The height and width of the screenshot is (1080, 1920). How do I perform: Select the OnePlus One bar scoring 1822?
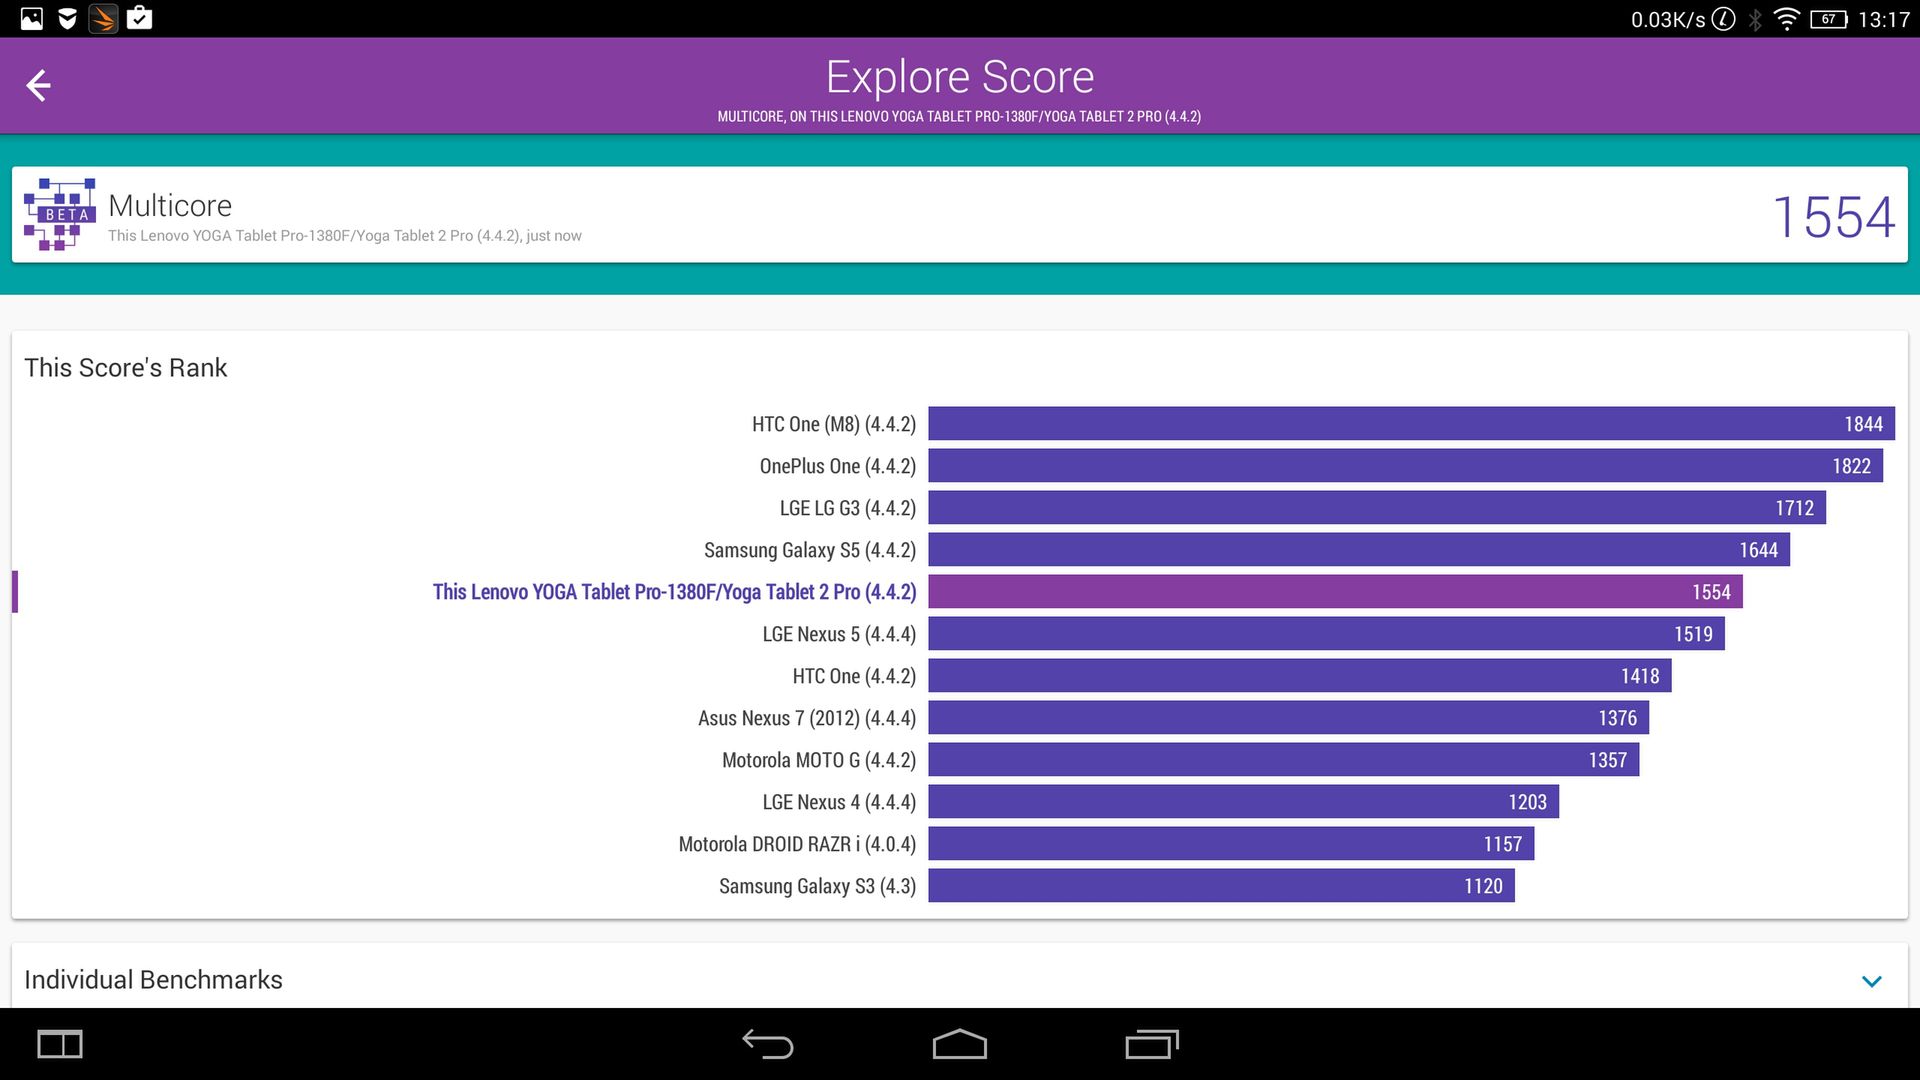1405,466
